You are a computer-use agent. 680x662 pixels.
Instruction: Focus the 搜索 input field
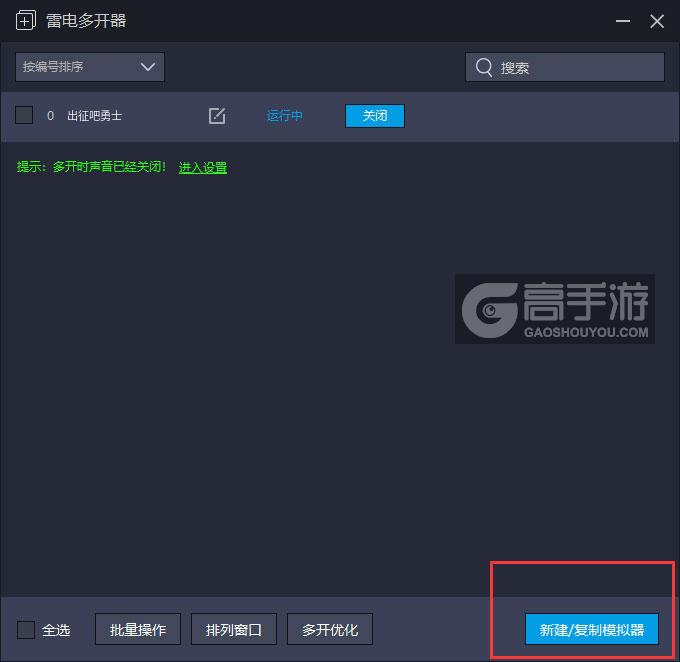(565, 67)
